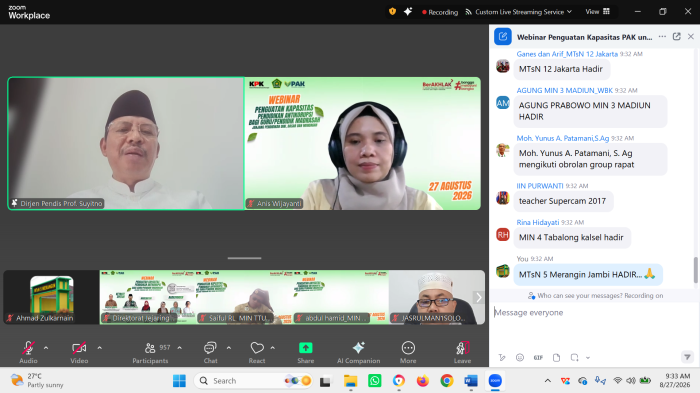
Task: Click your message 'MTsN 5 Merangin Jambi HADIR'
Action: click(587, 275)
